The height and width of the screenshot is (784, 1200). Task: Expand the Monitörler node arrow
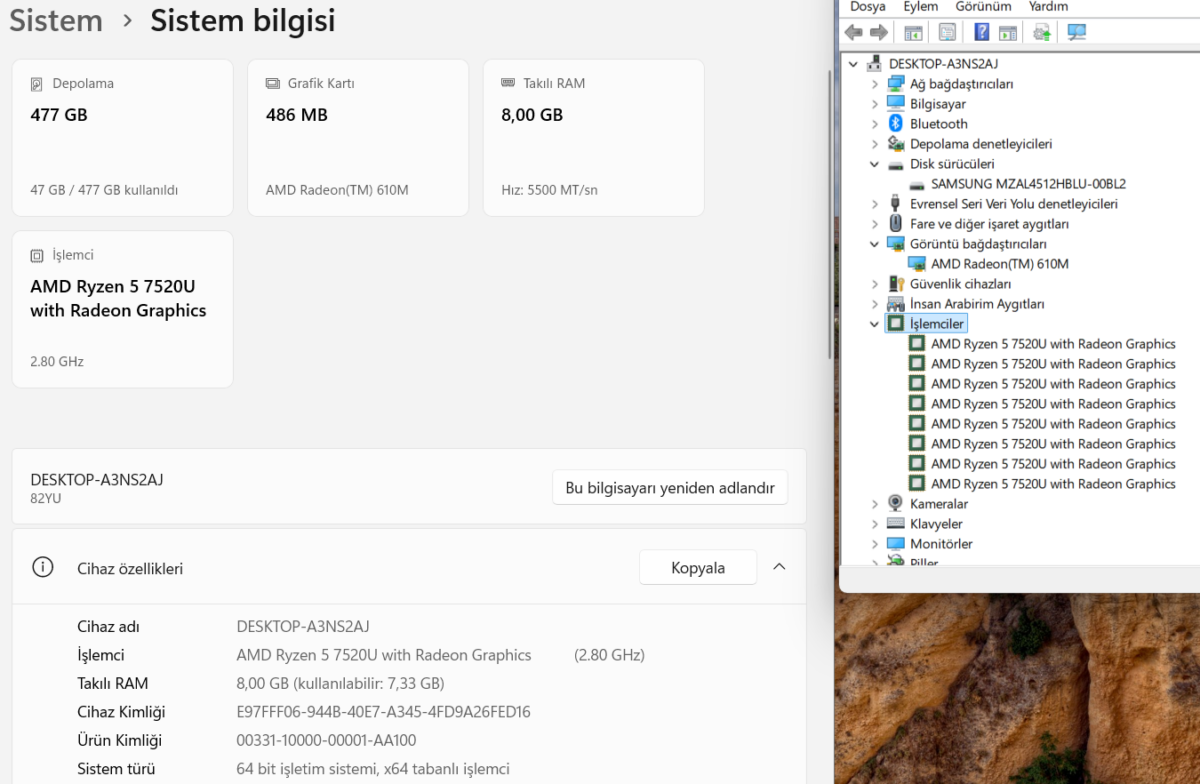pyautogui.click(x=874, y=544)
